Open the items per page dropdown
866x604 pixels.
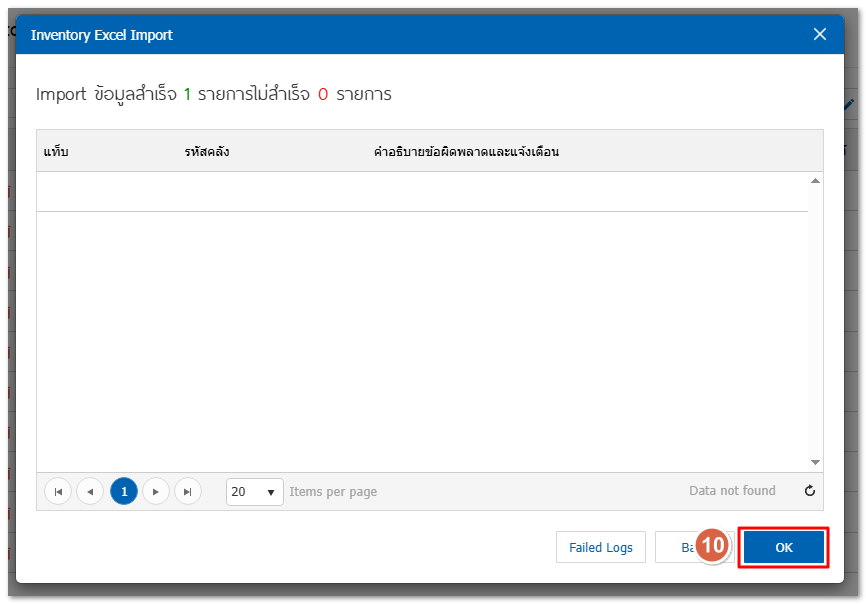[270, 492]
